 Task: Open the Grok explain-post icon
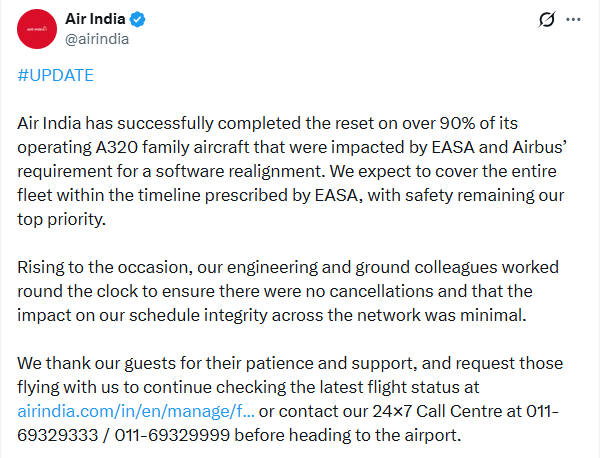pos(546,20)
